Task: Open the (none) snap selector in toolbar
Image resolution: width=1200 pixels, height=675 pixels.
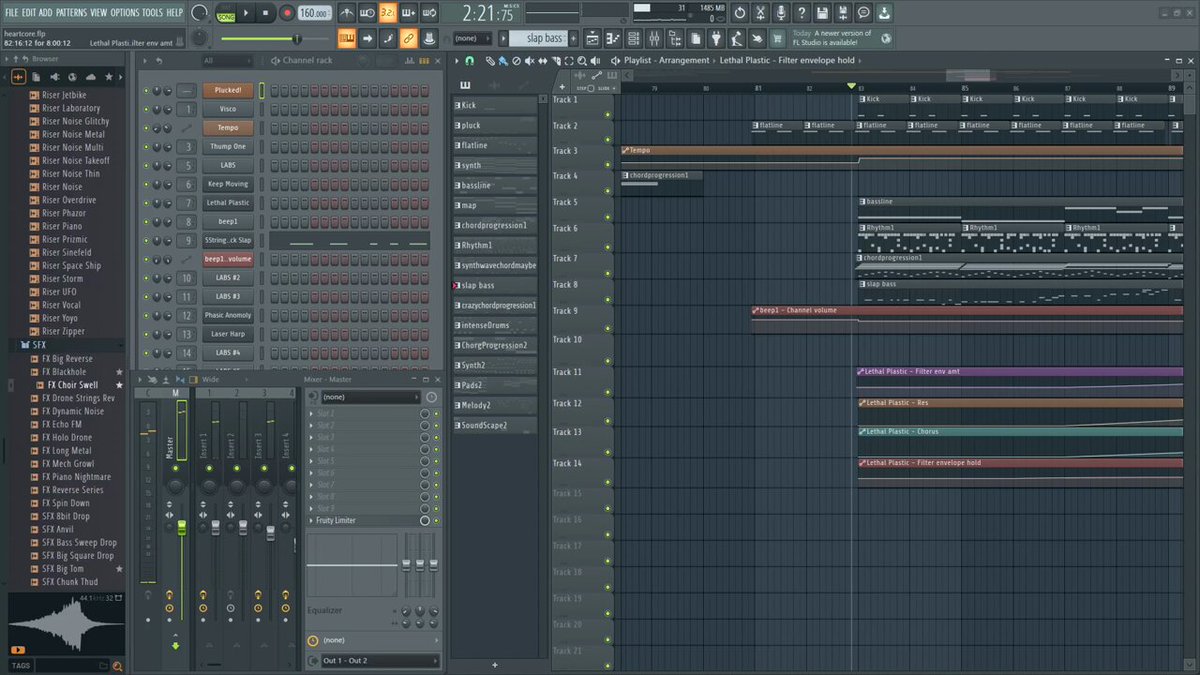Action: (474, 38)
